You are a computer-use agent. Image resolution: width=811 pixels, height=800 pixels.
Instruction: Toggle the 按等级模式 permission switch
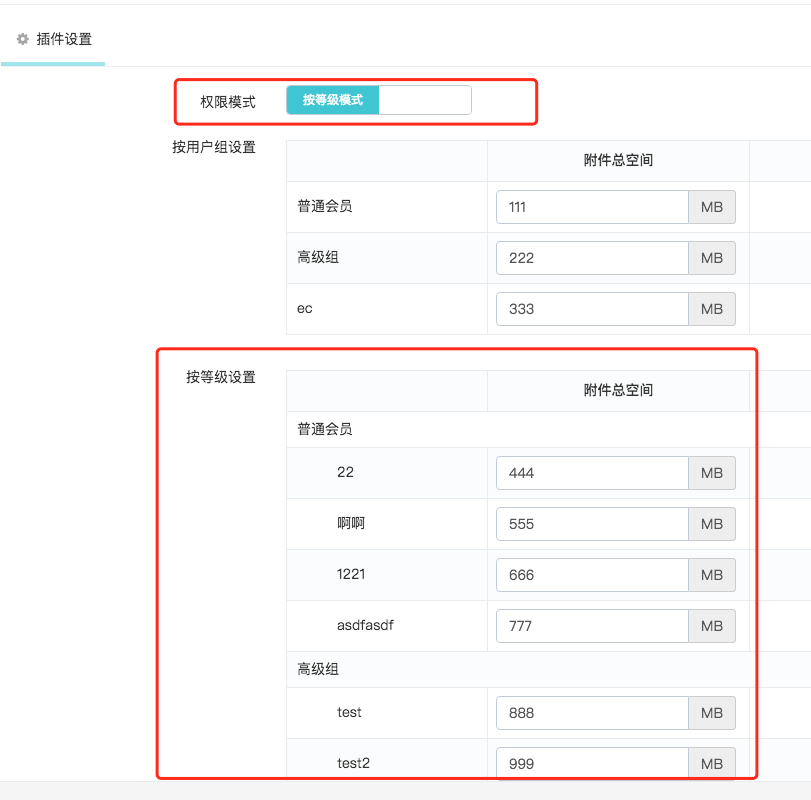[x=379, y=100]
